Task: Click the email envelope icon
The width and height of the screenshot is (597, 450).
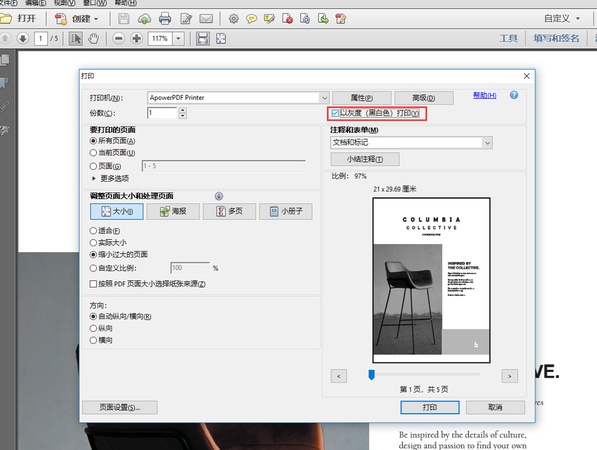Action: (x=206, y=18)
